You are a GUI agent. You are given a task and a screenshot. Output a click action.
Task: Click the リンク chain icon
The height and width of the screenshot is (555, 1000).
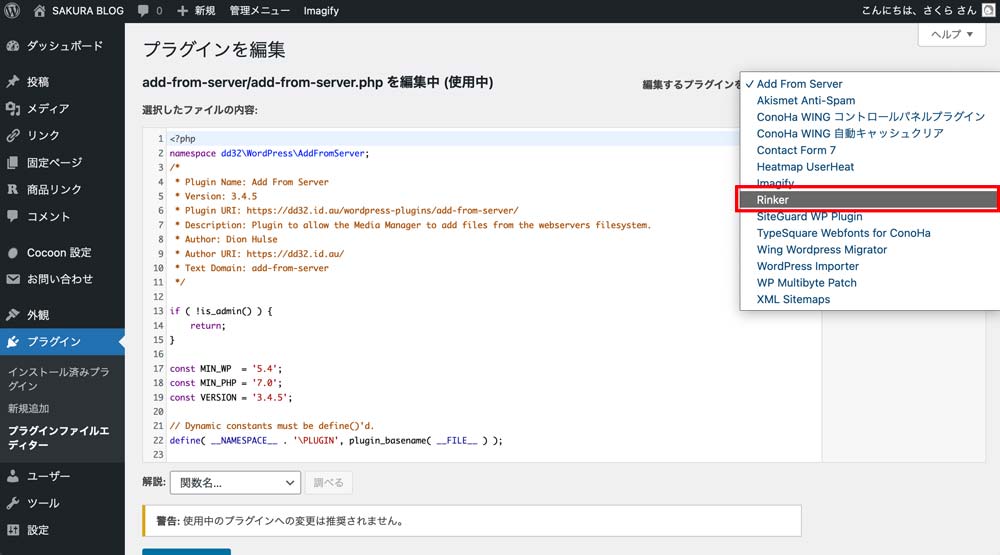pos(13,135)
